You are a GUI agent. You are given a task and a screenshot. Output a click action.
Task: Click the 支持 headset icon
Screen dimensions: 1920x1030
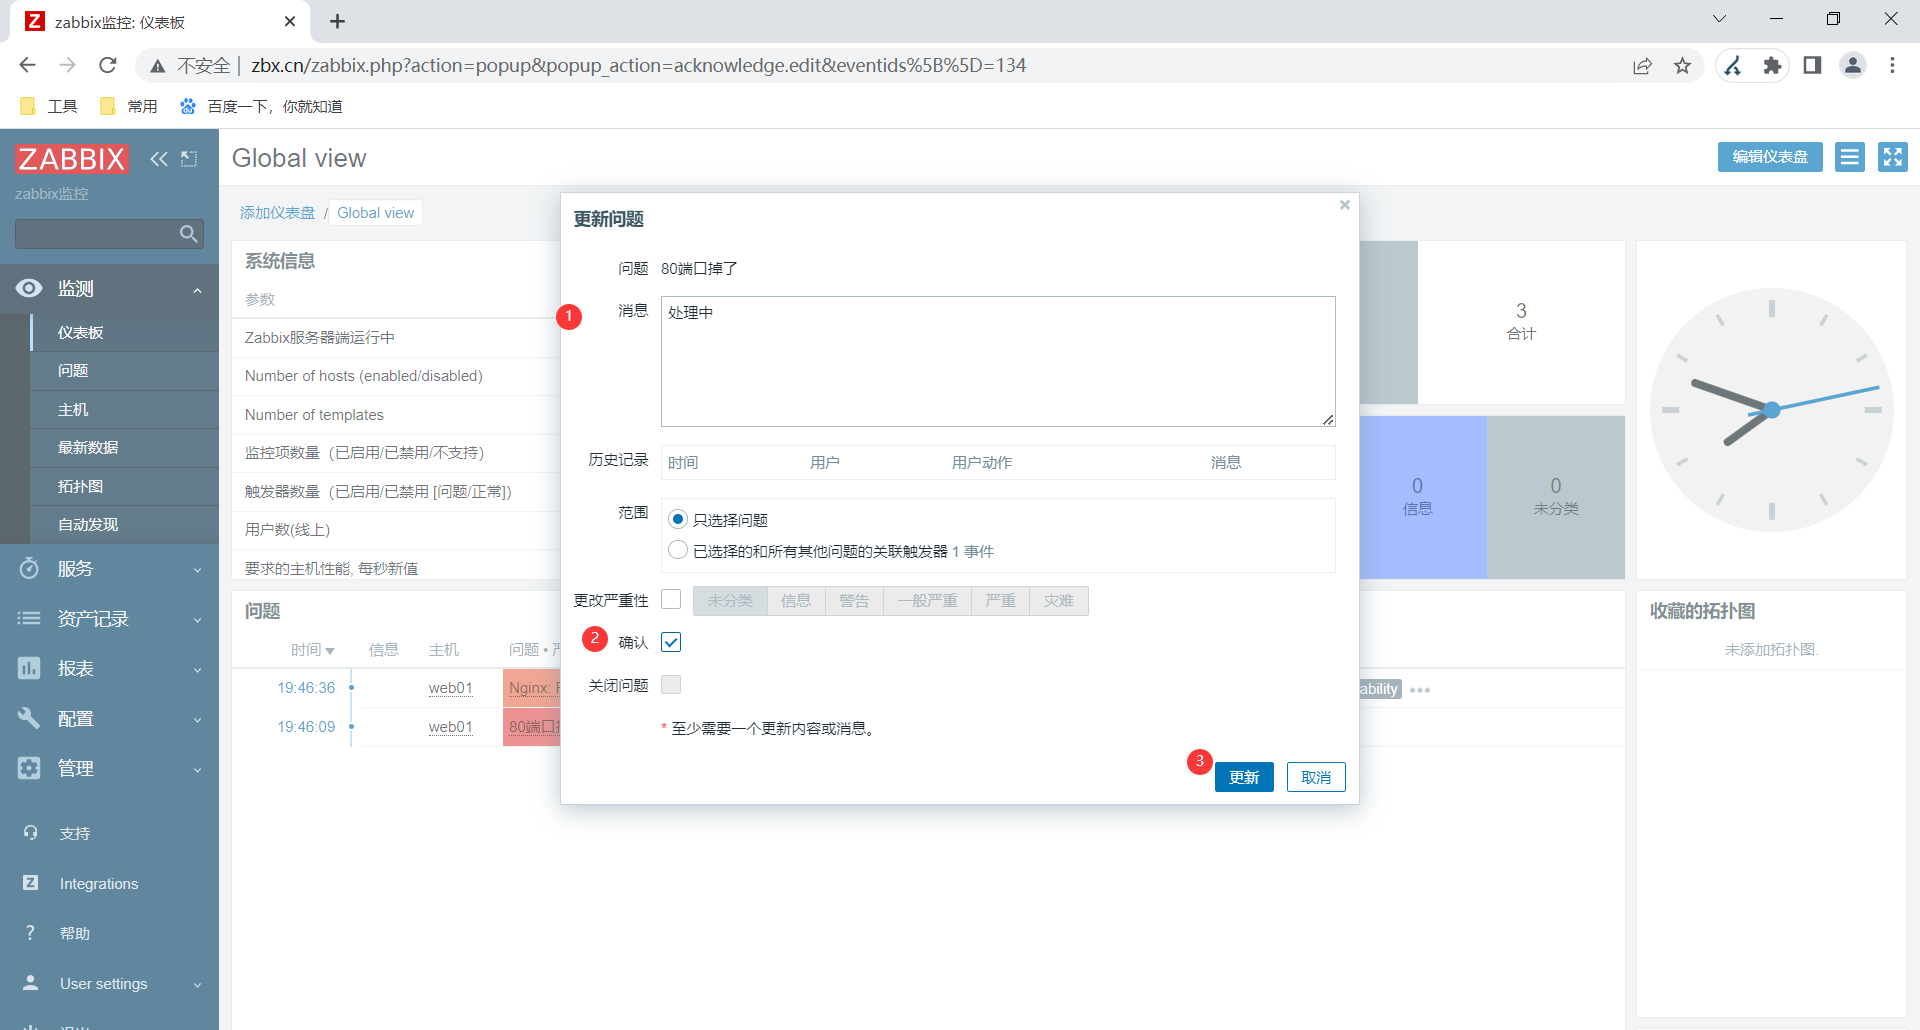[31, 833]
